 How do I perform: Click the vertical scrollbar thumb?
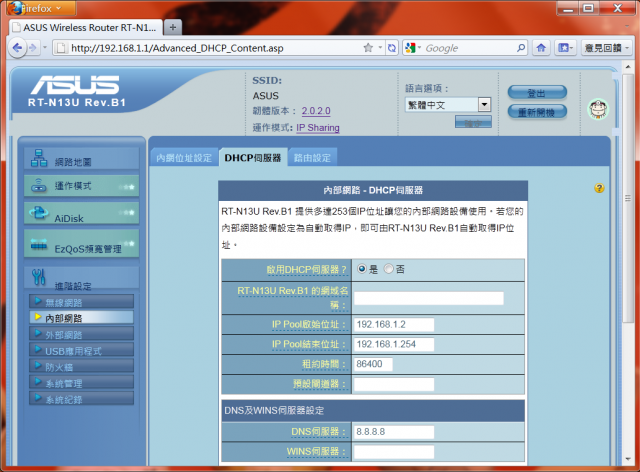click(628, 198)
